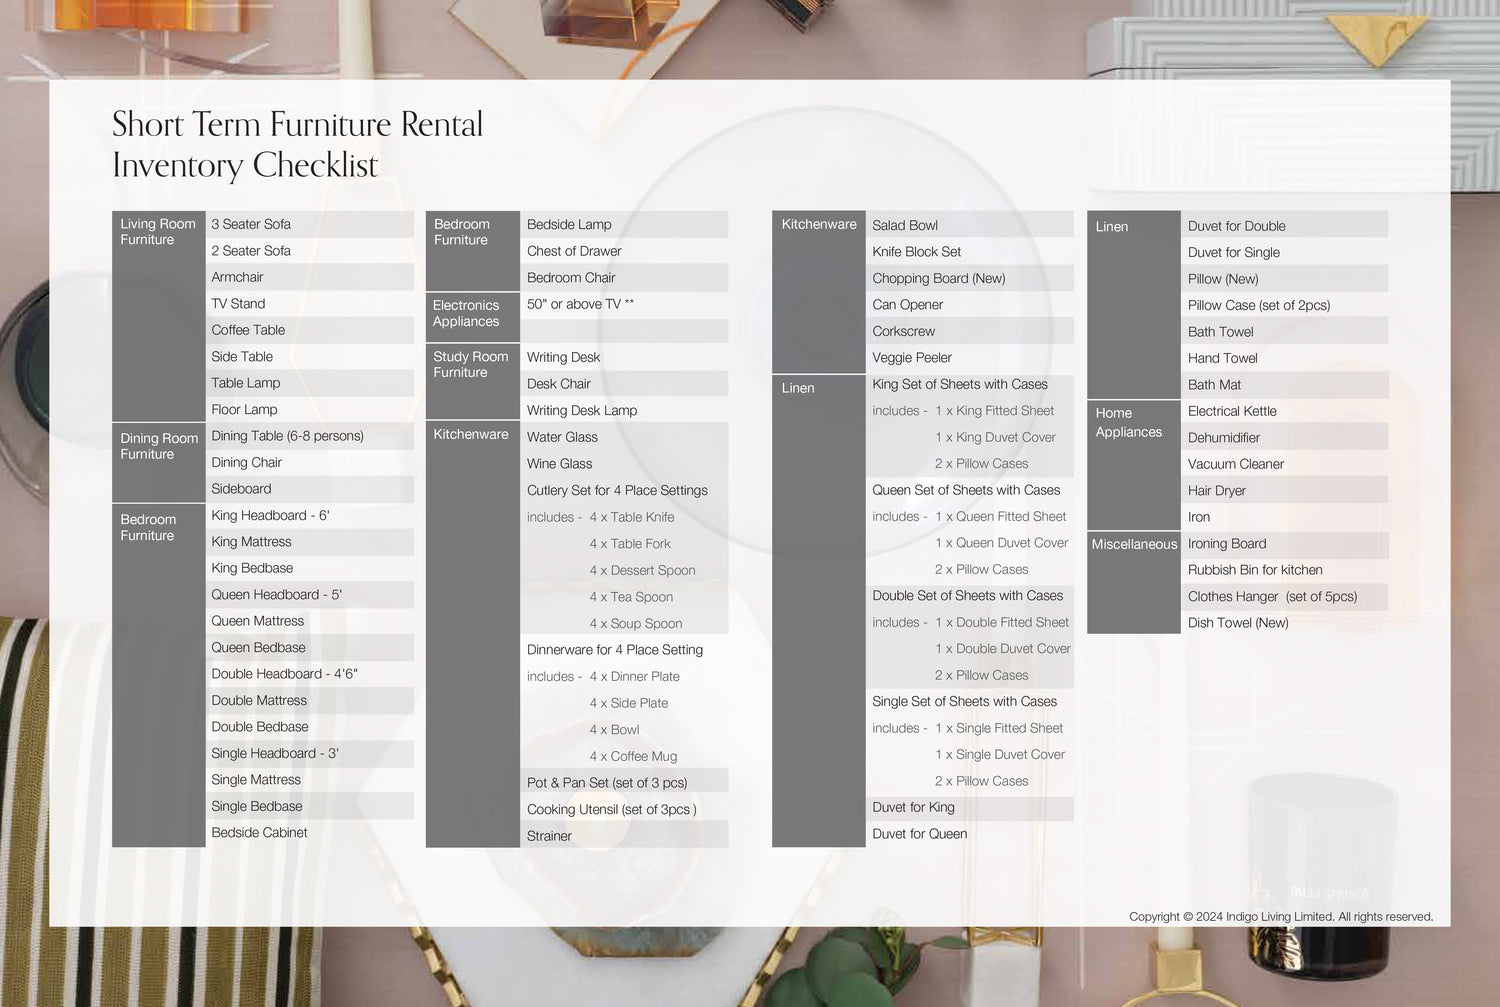Click the Electronics Appliances section label
Screen dimensions: 1500x1007
466,313
